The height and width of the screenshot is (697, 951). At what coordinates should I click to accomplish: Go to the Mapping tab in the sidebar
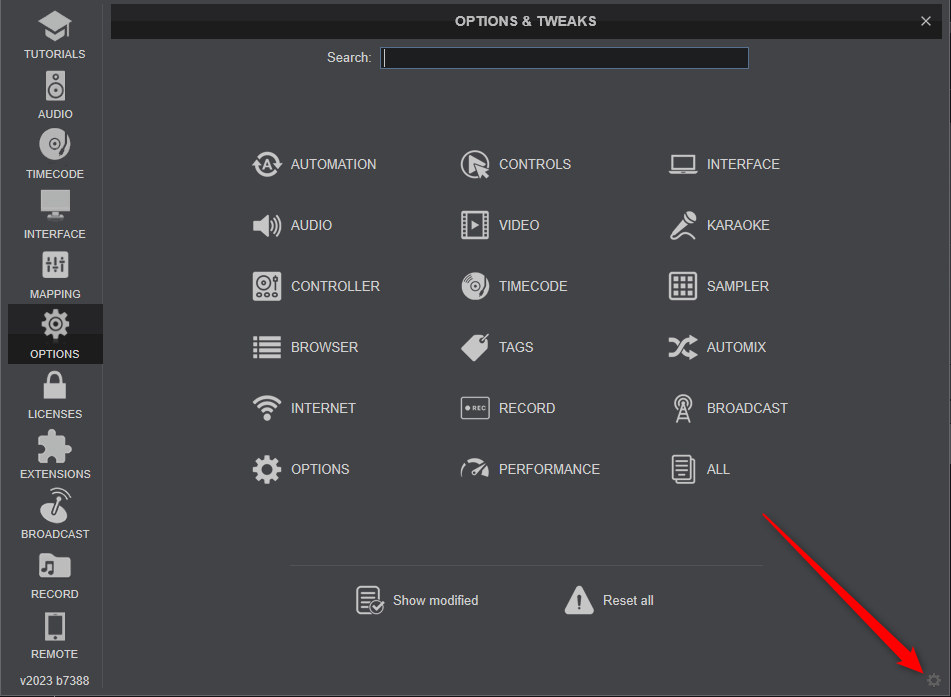click(55, 275)
